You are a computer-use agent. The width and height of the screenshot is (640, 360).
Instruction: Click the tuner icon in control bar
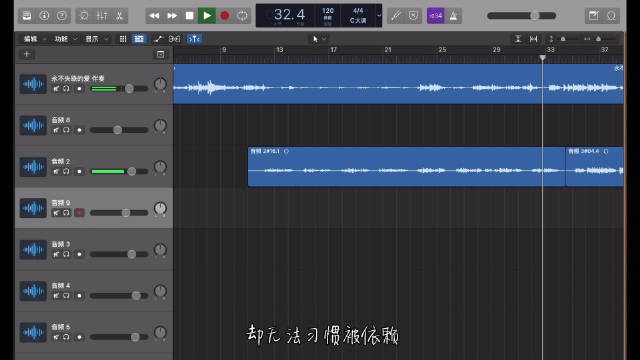pyautogui.click(x=396, y=16)
